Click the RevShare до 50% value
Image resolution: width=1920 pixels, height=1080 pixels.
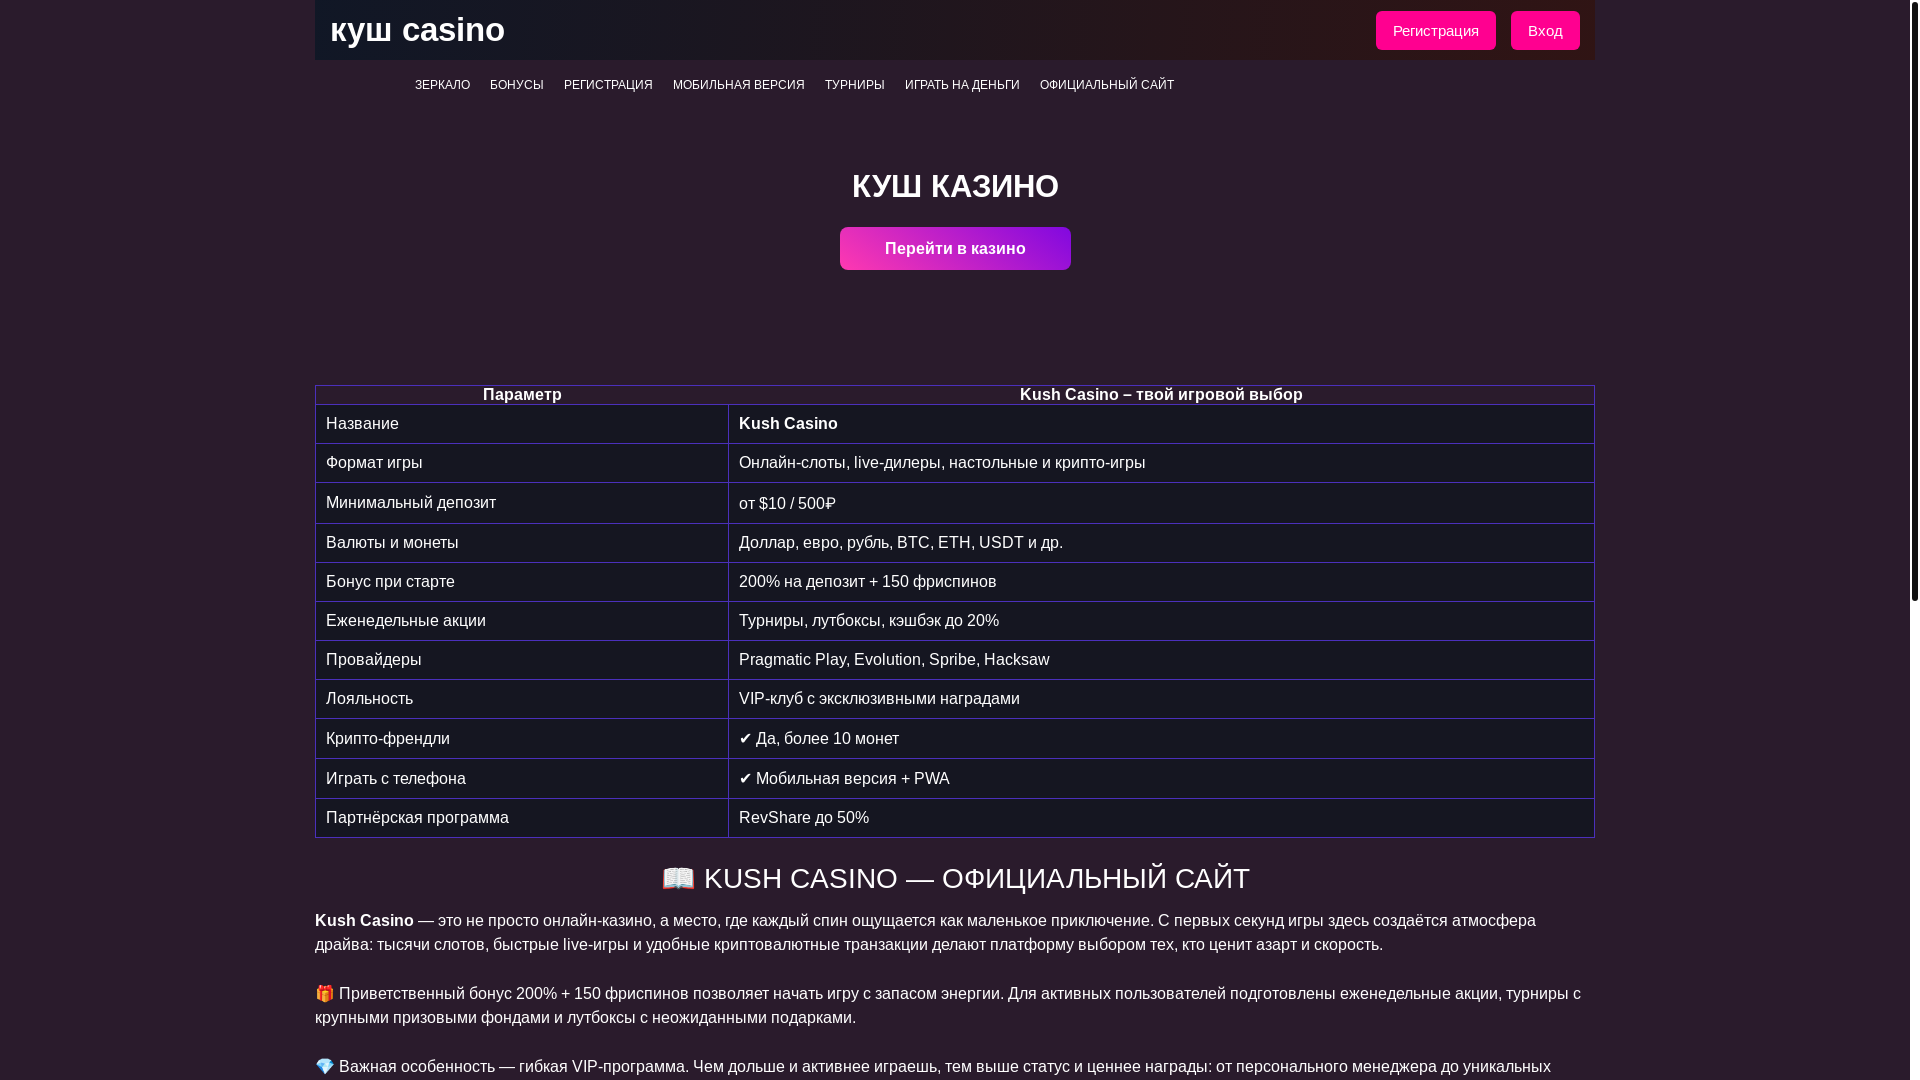tap(1161, 818)
